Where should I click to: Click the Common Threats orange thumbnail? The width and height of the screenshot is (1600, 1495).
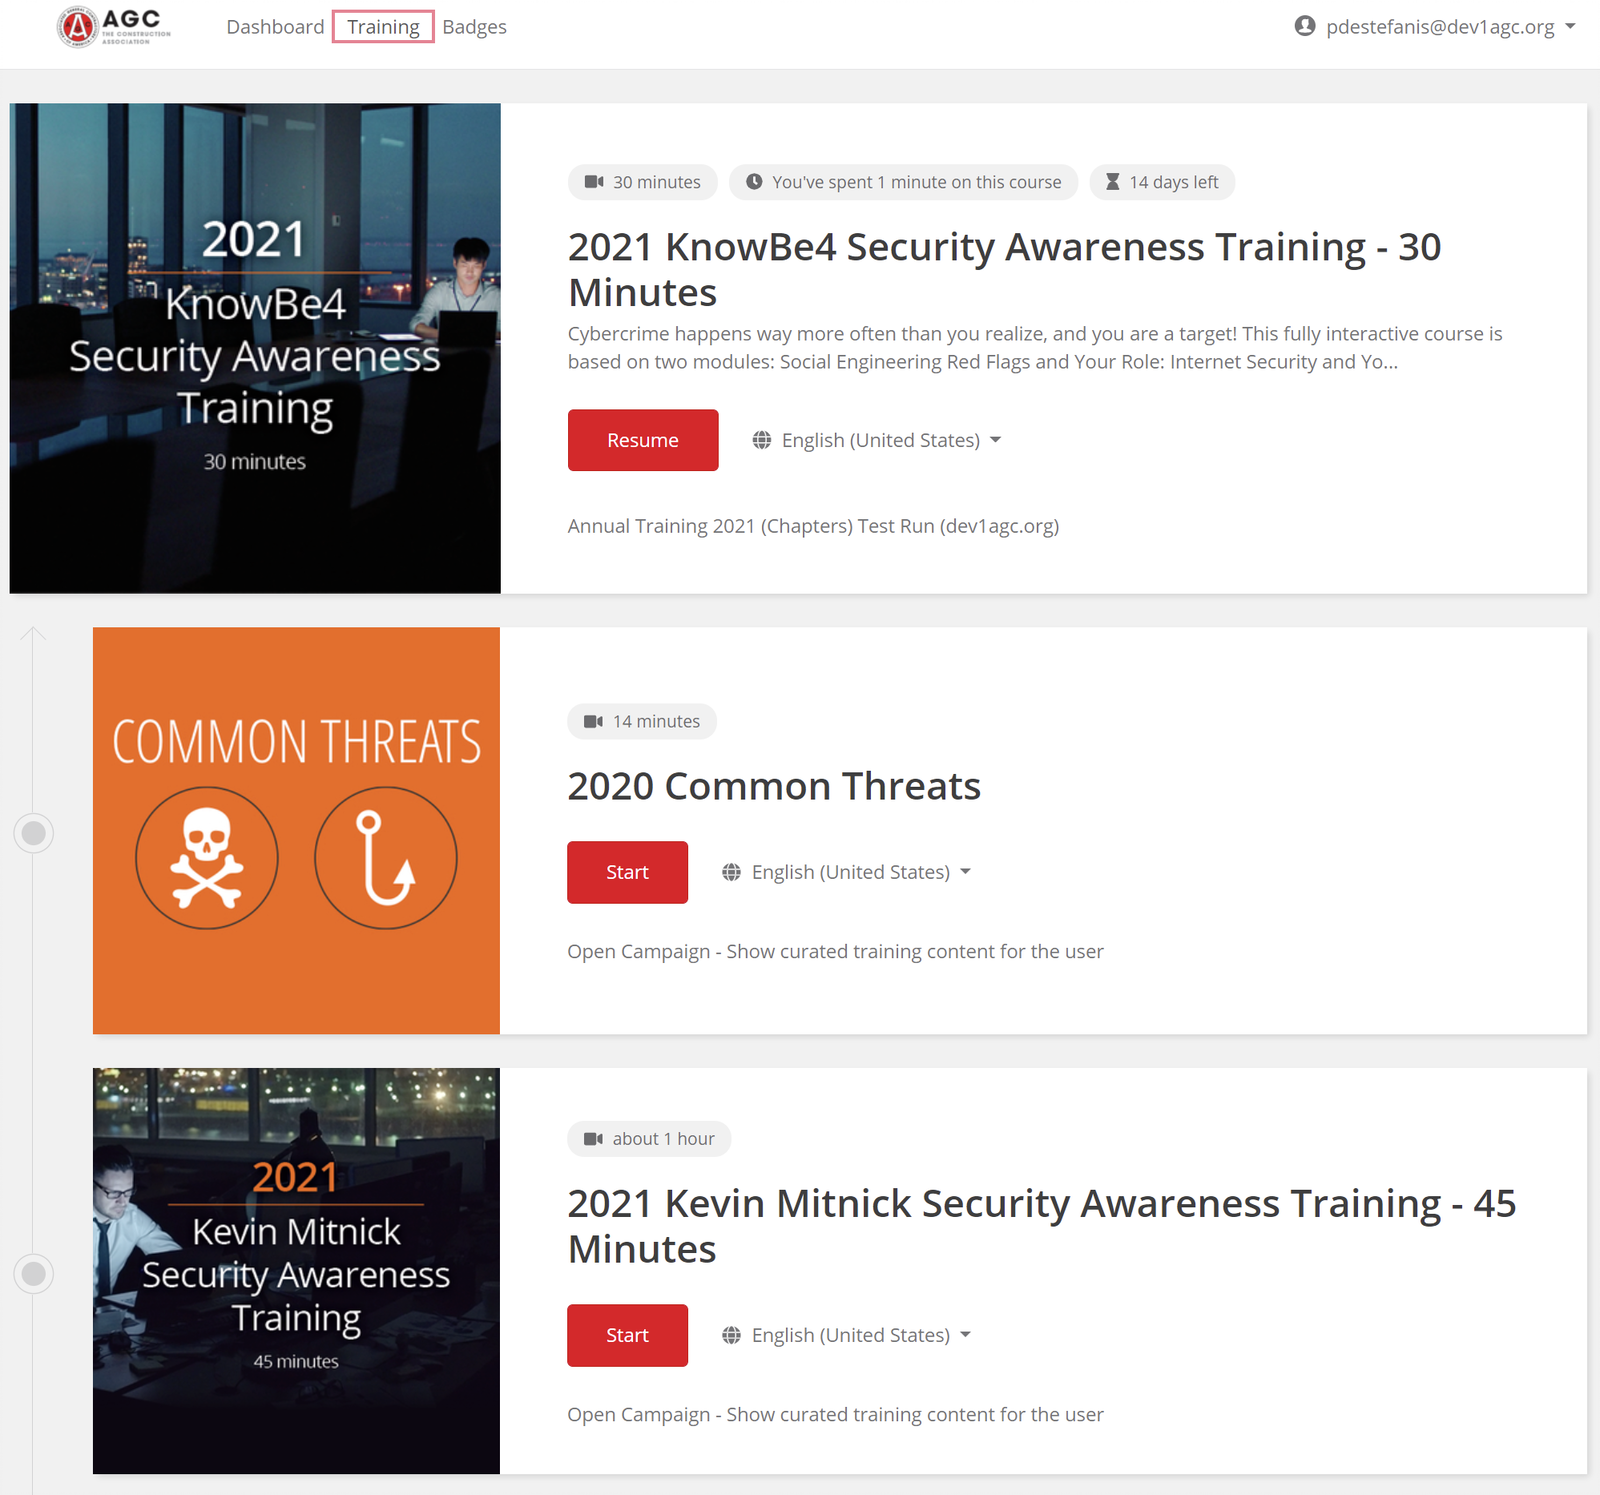click(296, 830)
